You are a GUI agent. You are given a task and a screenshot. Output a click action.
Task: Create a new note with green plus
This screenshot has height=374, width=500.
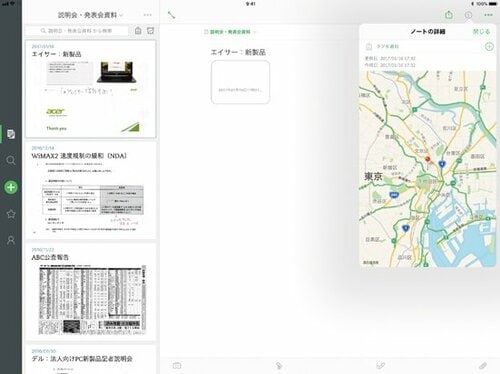click(x=11, y=187)
